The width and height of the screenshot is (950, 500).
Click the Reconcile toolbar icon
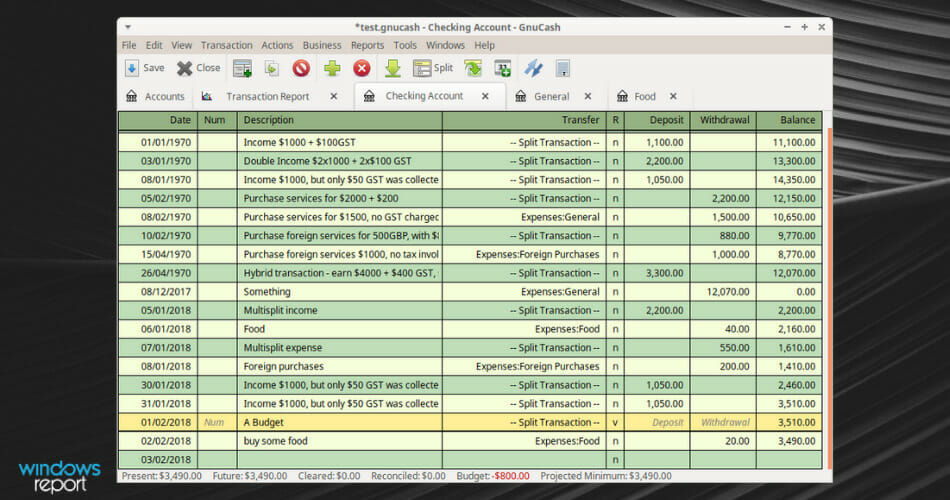(x=563, y=68)
